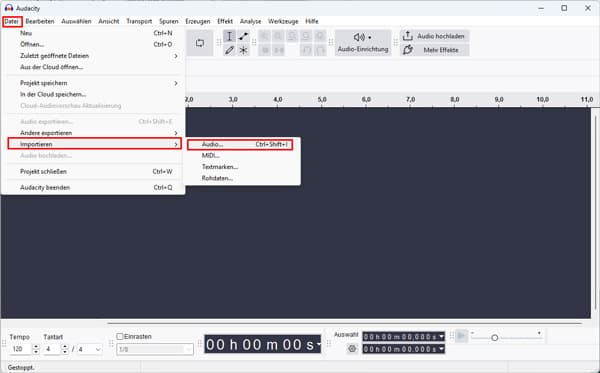This screenshot has height=373, width=600.
Task: Open the Erzeugen menu
Action: (198, 21)
